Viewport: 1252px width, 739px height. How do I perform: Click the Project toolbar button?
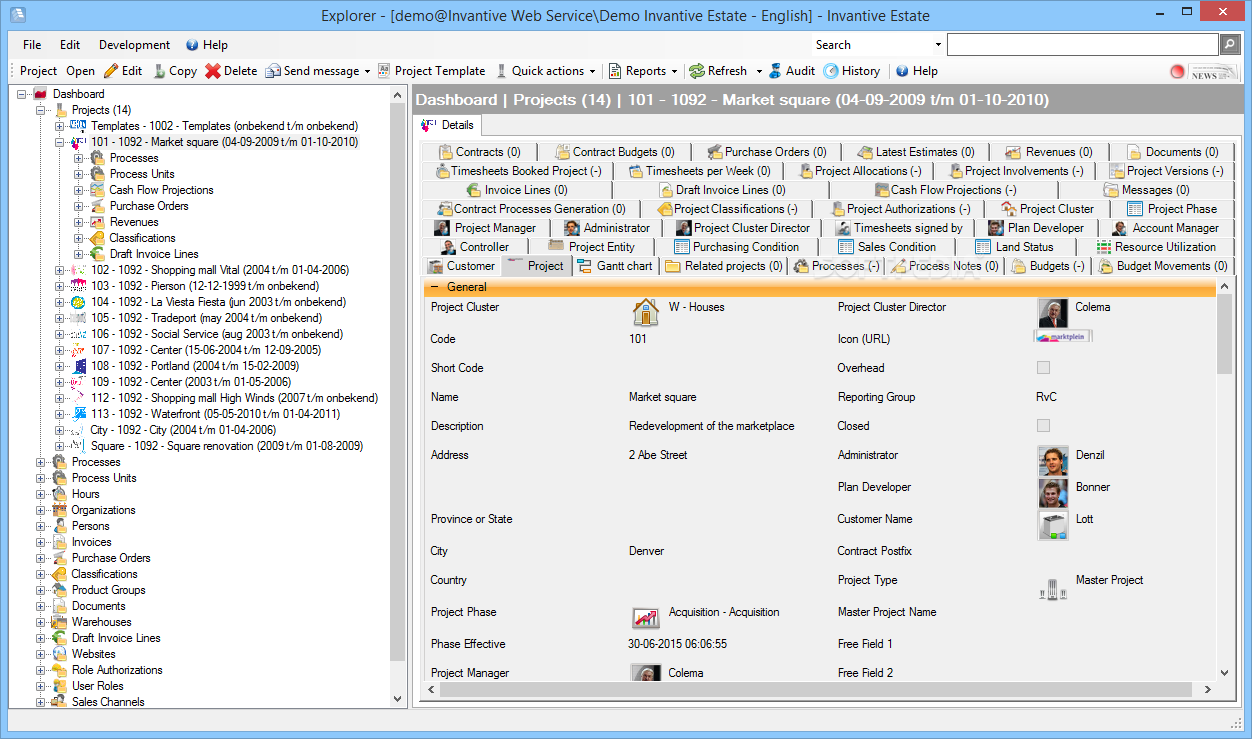[39, 71]
